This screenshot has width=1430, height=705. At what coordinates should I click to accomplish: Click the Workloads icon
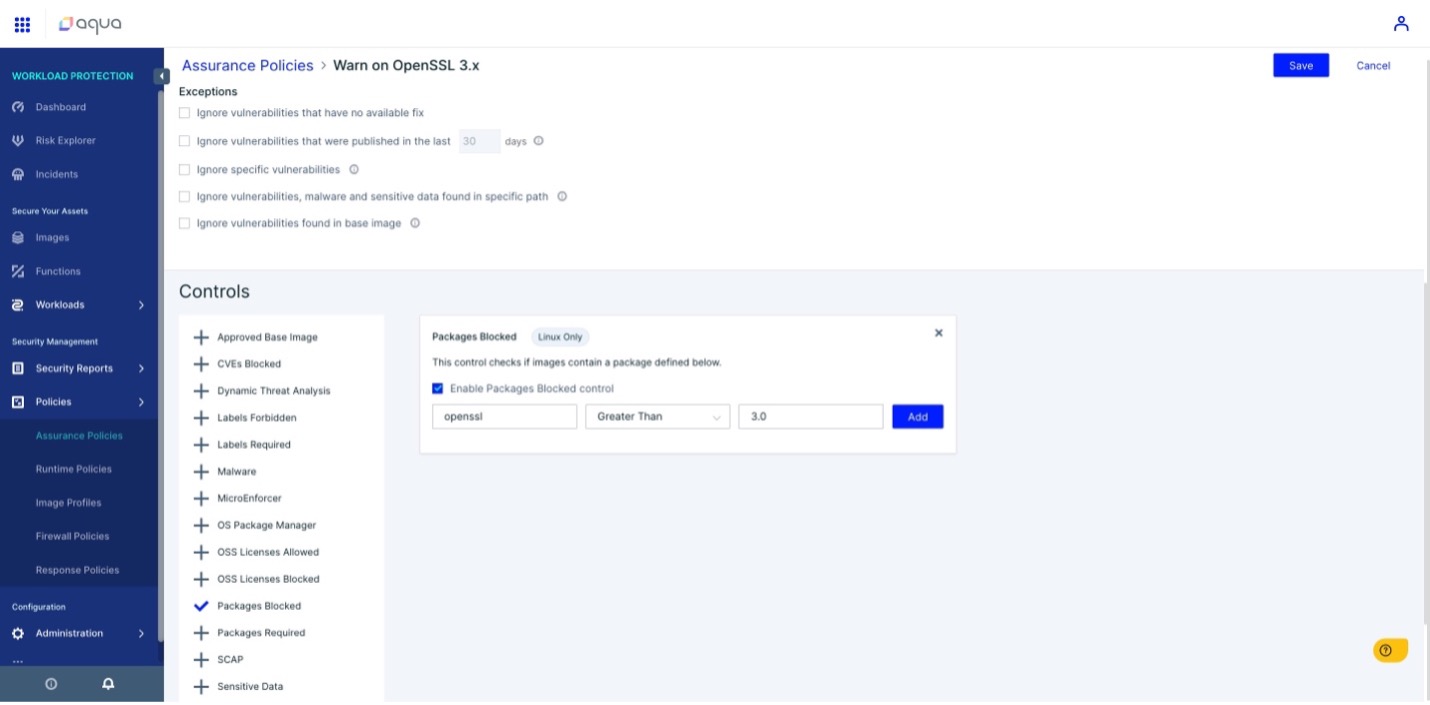(18, 305)
